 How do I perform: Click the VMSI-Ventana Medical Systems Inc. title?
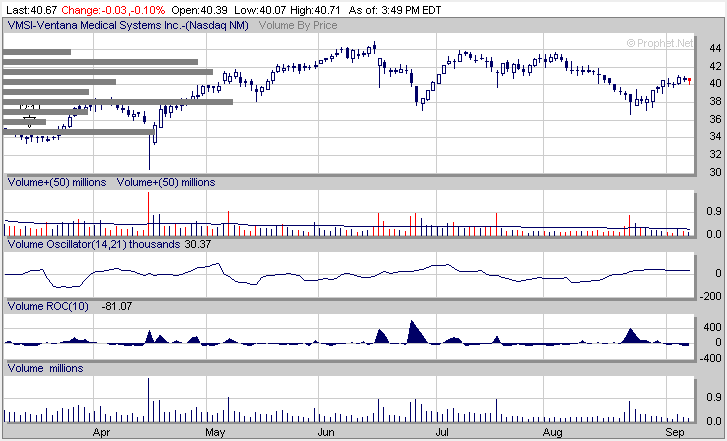click(128, 25)
